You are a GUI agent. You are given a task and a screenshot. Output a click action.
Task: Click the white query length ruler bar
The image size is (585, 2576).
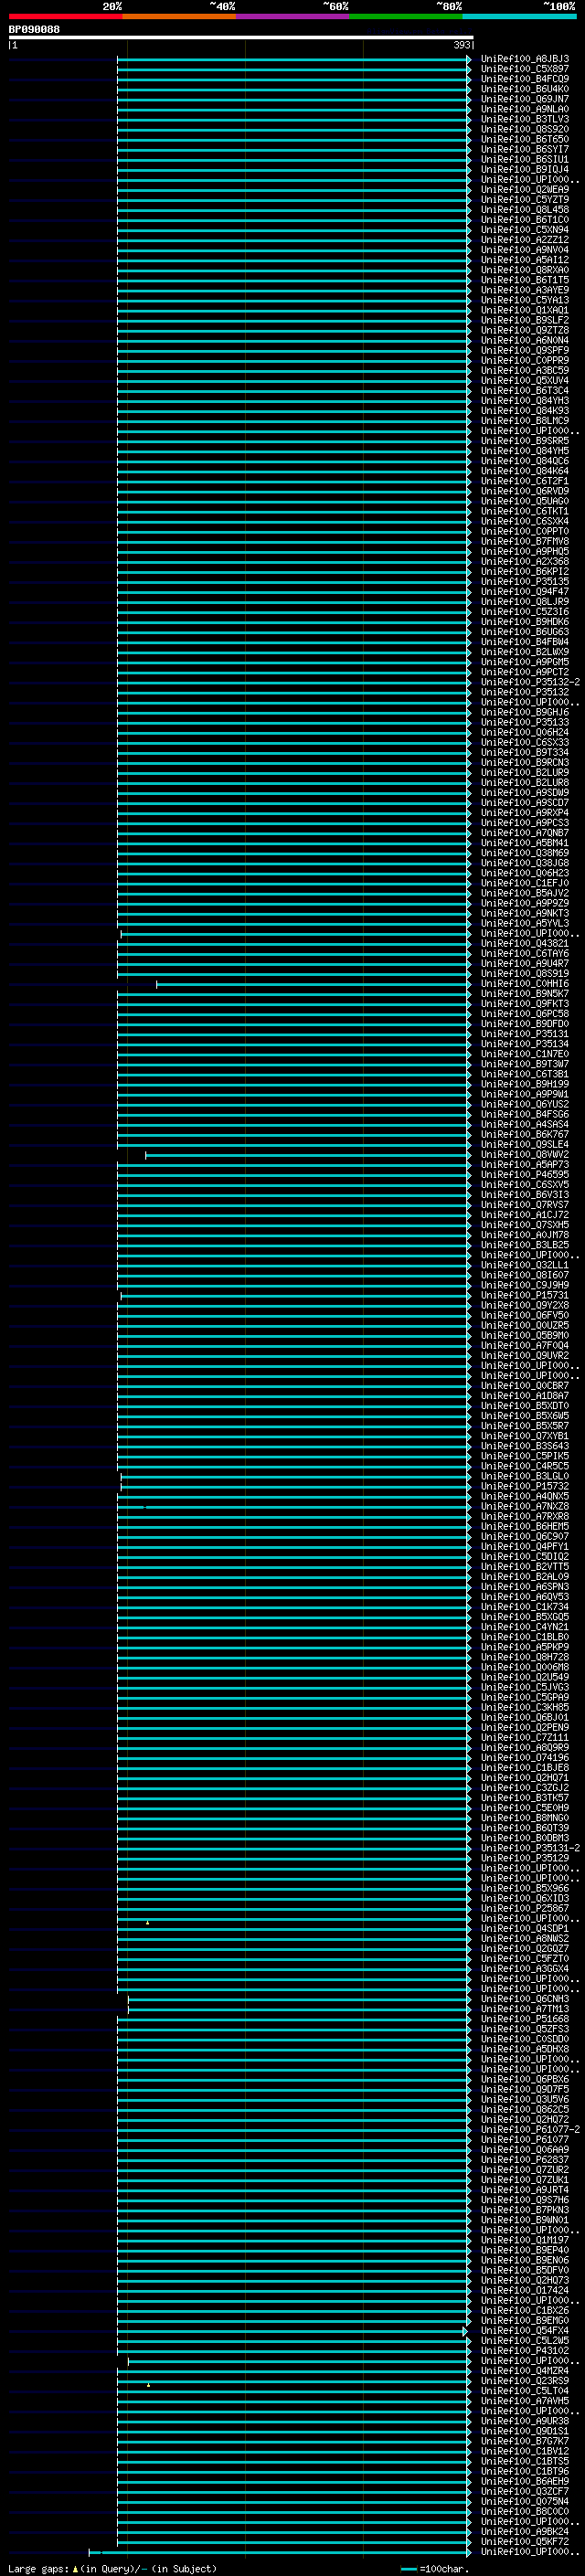tap(240, 38)
